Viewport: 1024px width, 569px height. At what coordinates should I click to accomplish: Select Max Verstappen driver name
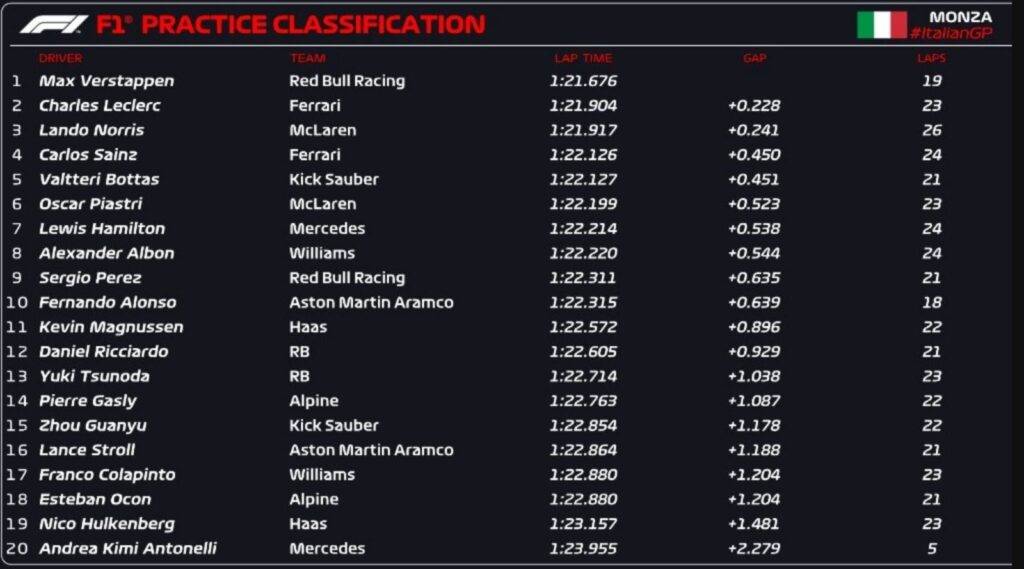(x=106, y=81)
